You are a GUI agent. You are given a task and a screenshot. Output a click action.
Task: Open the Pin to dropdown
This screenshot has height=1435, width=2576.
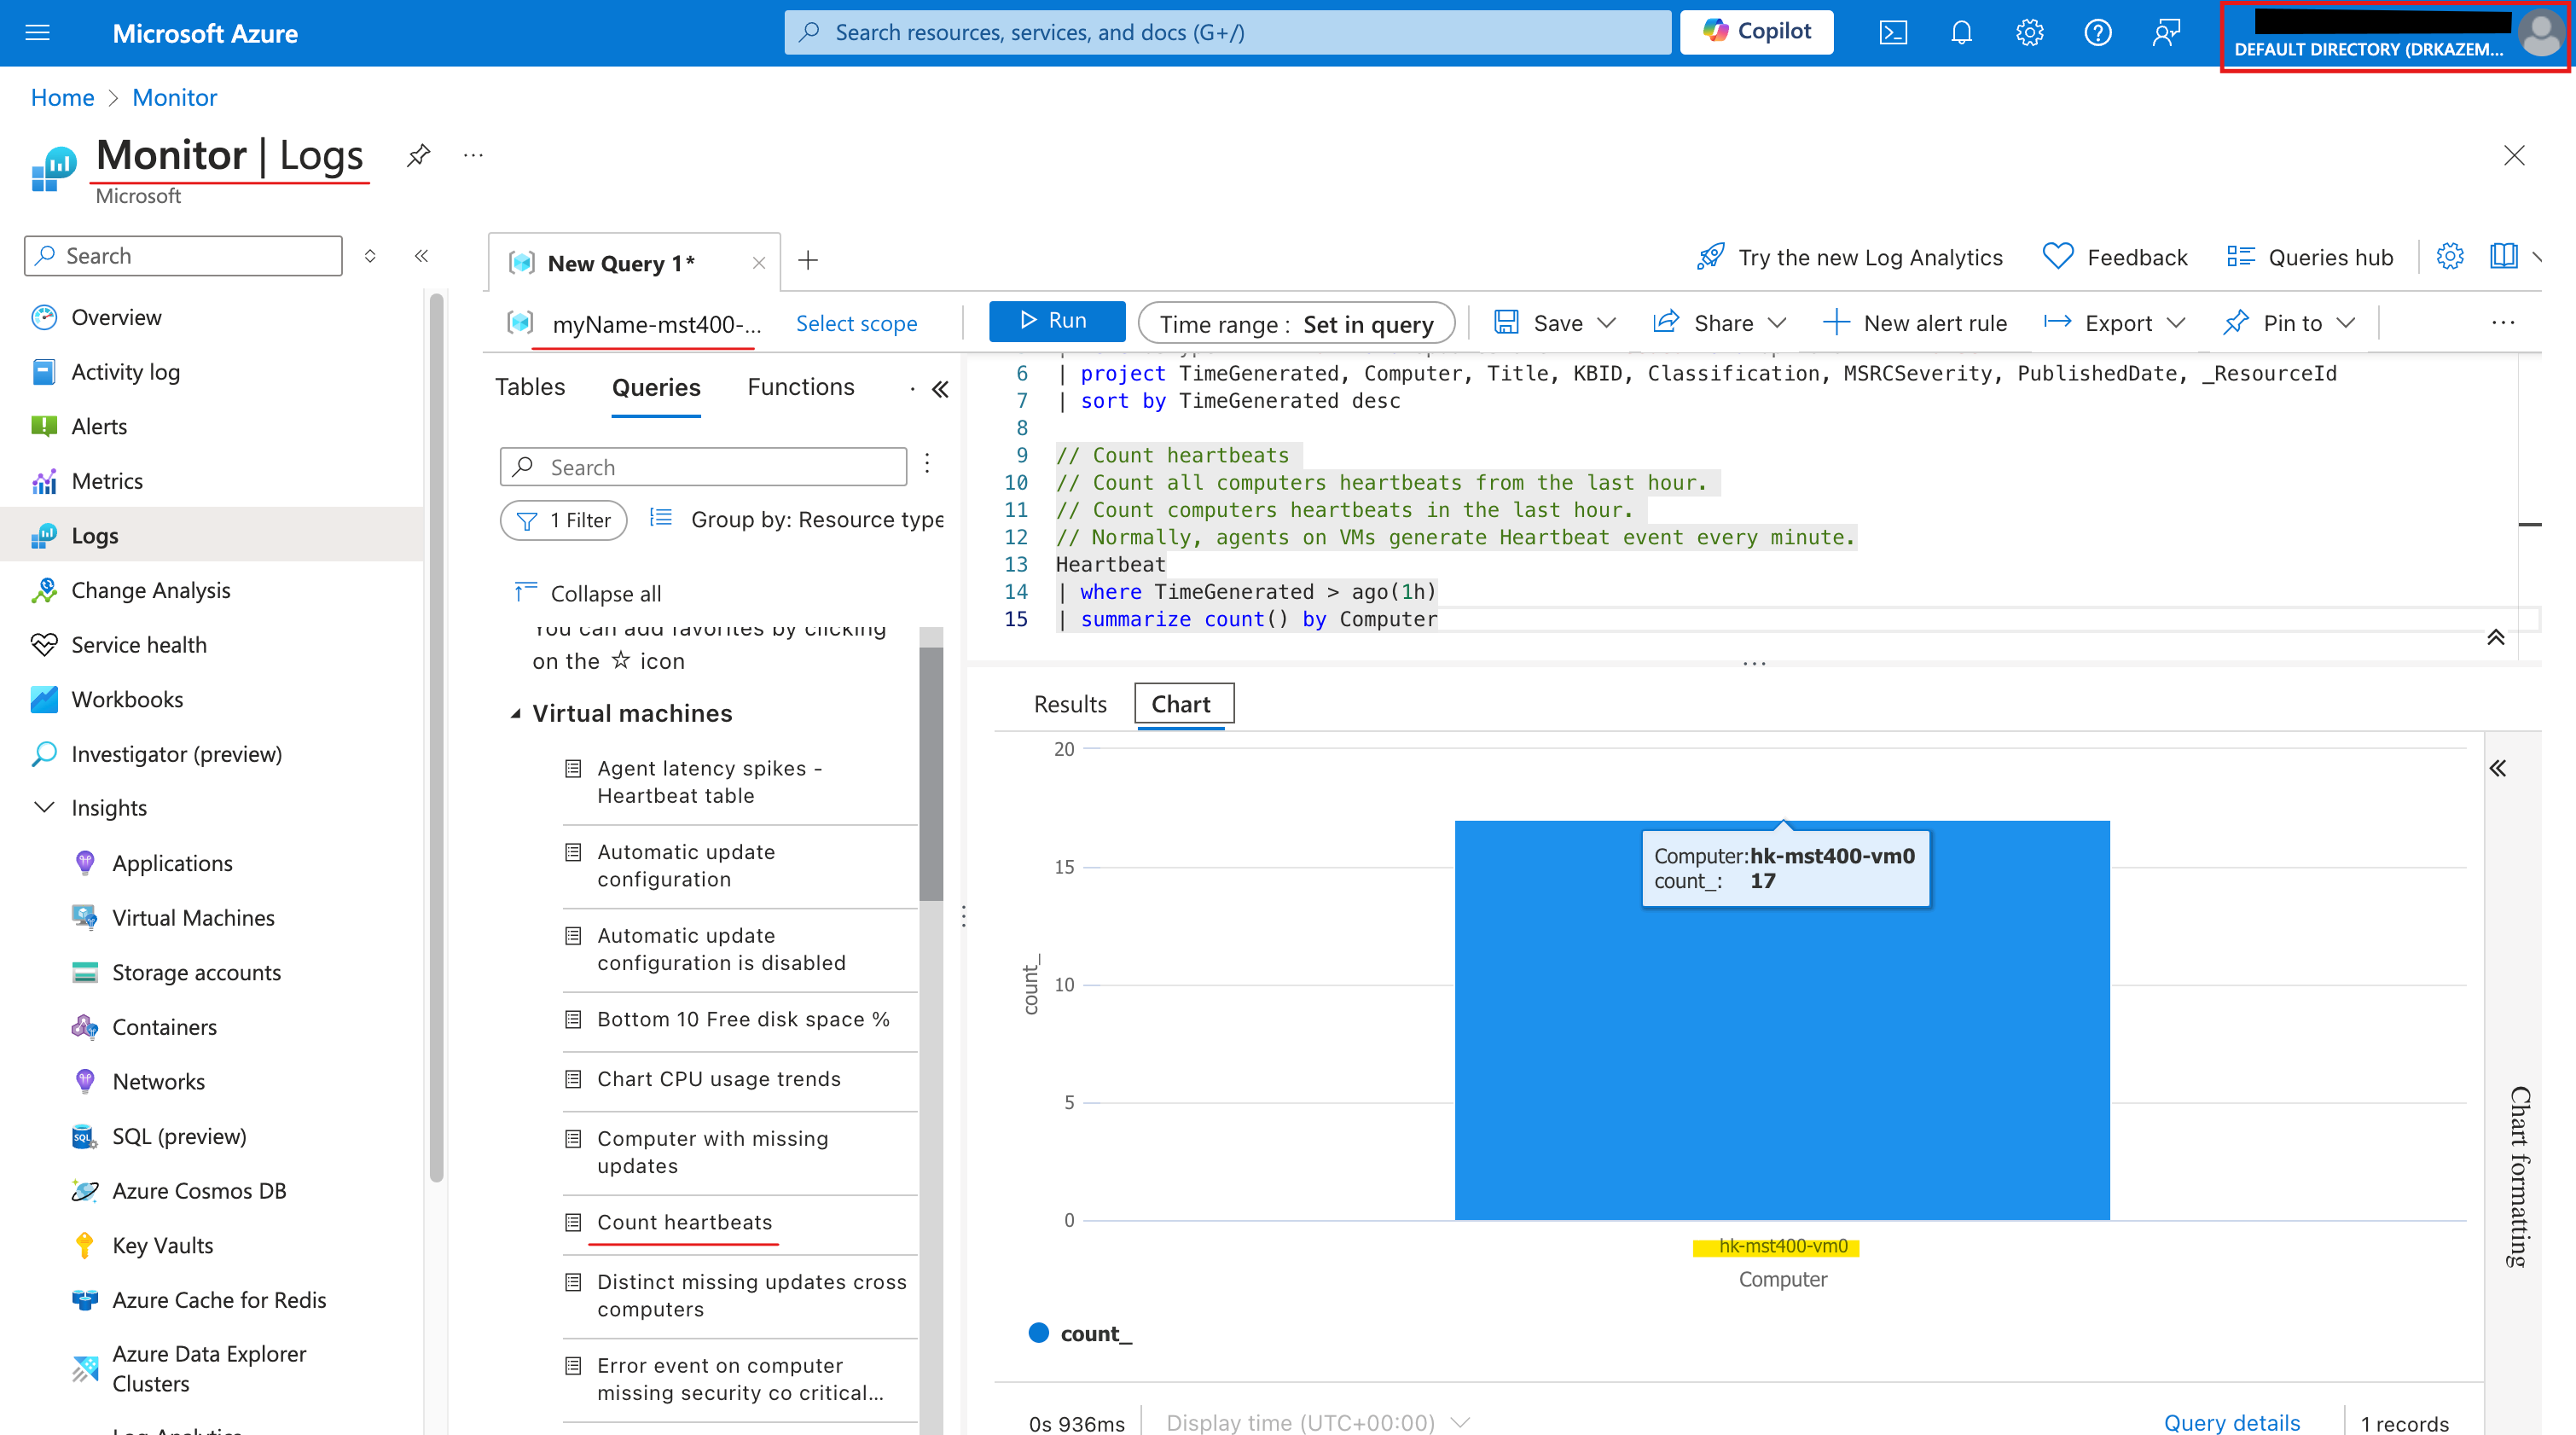(x=2289, y=322)
